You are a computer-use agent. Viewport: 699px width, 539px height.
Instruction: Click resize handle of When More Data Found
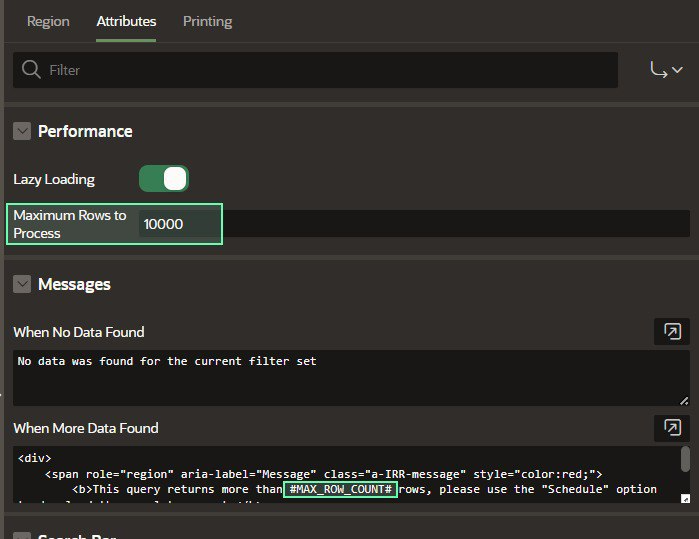(685, 498)
